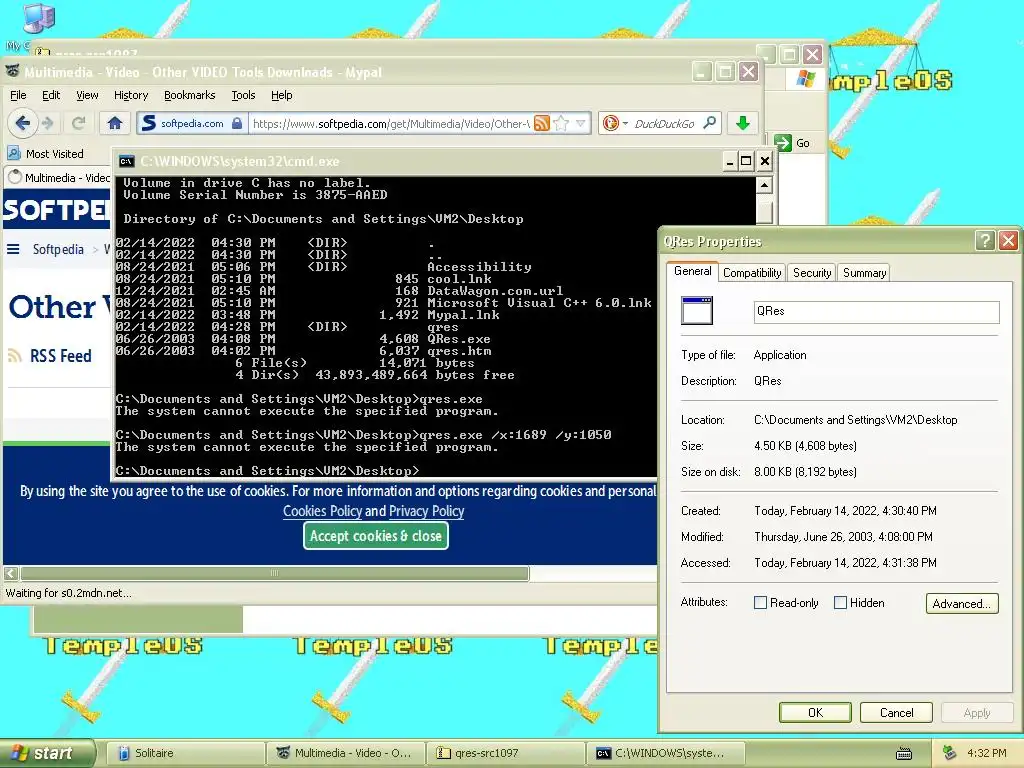
Task: Open the address bar history dropdown arrow
Action: [581, 123]
